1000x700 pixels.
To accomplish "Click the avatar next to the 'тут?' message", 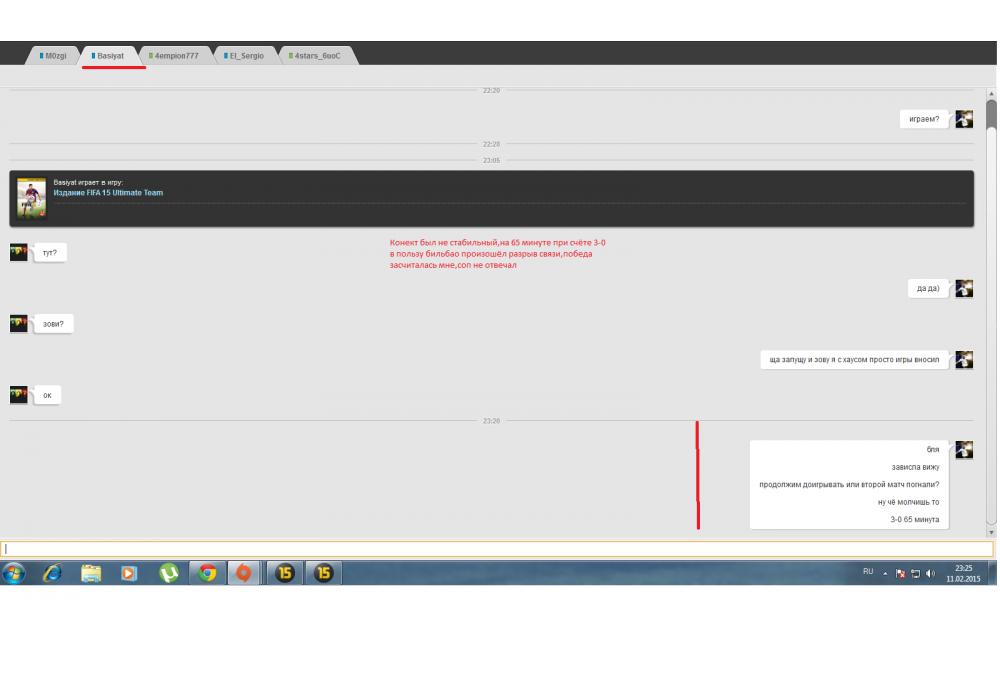I will [x=19, y=252].
